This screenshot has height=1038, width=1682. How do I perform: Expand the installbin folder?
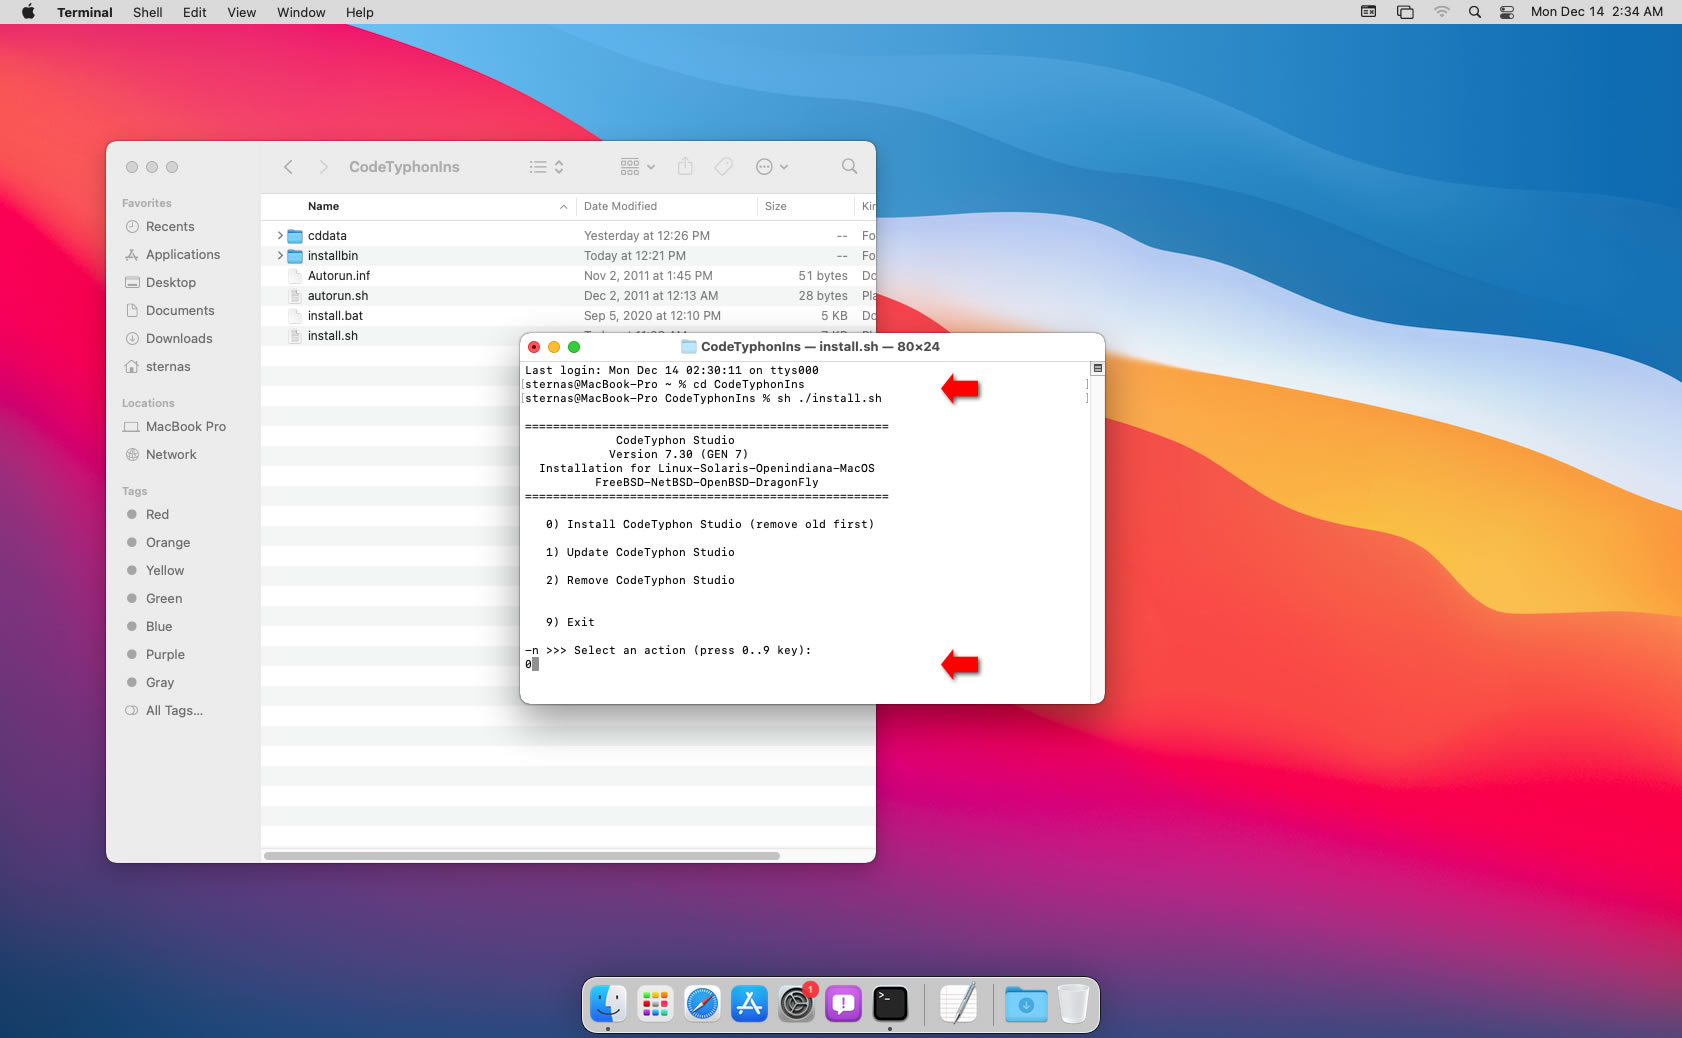coord(280,256)
